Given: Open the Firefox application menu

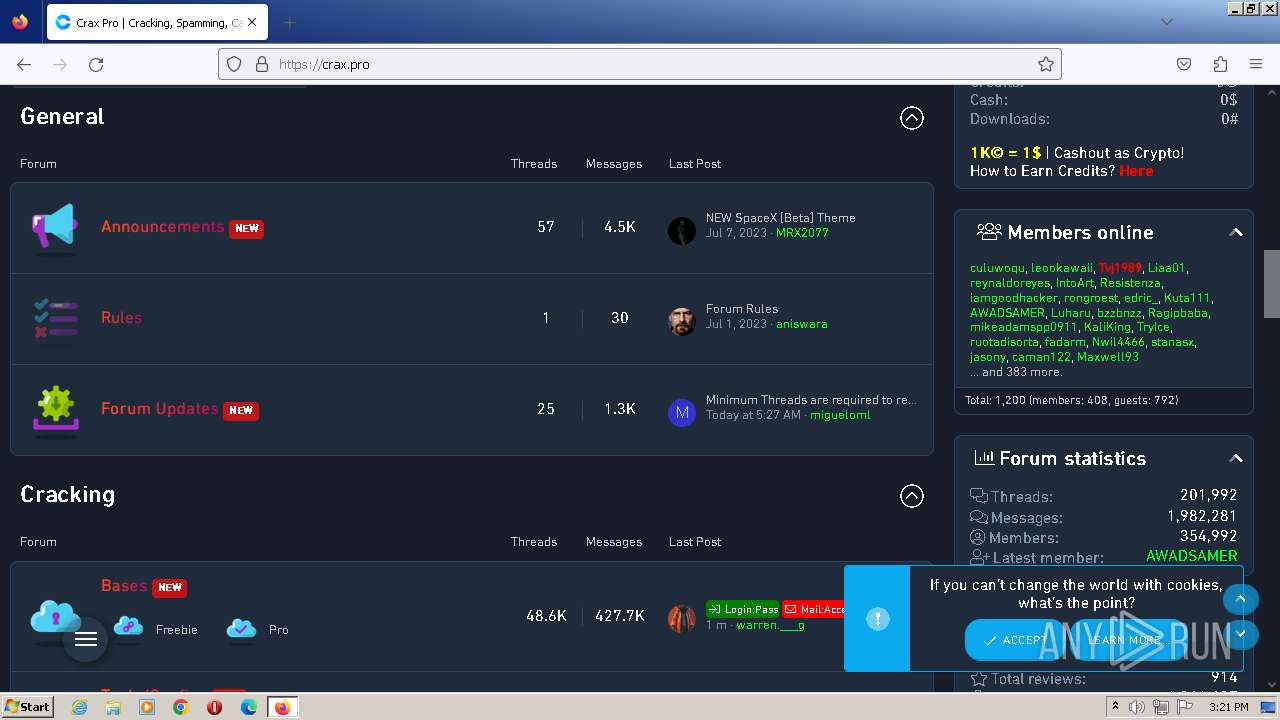Looking at the screenshot, I should point(1256,64).
